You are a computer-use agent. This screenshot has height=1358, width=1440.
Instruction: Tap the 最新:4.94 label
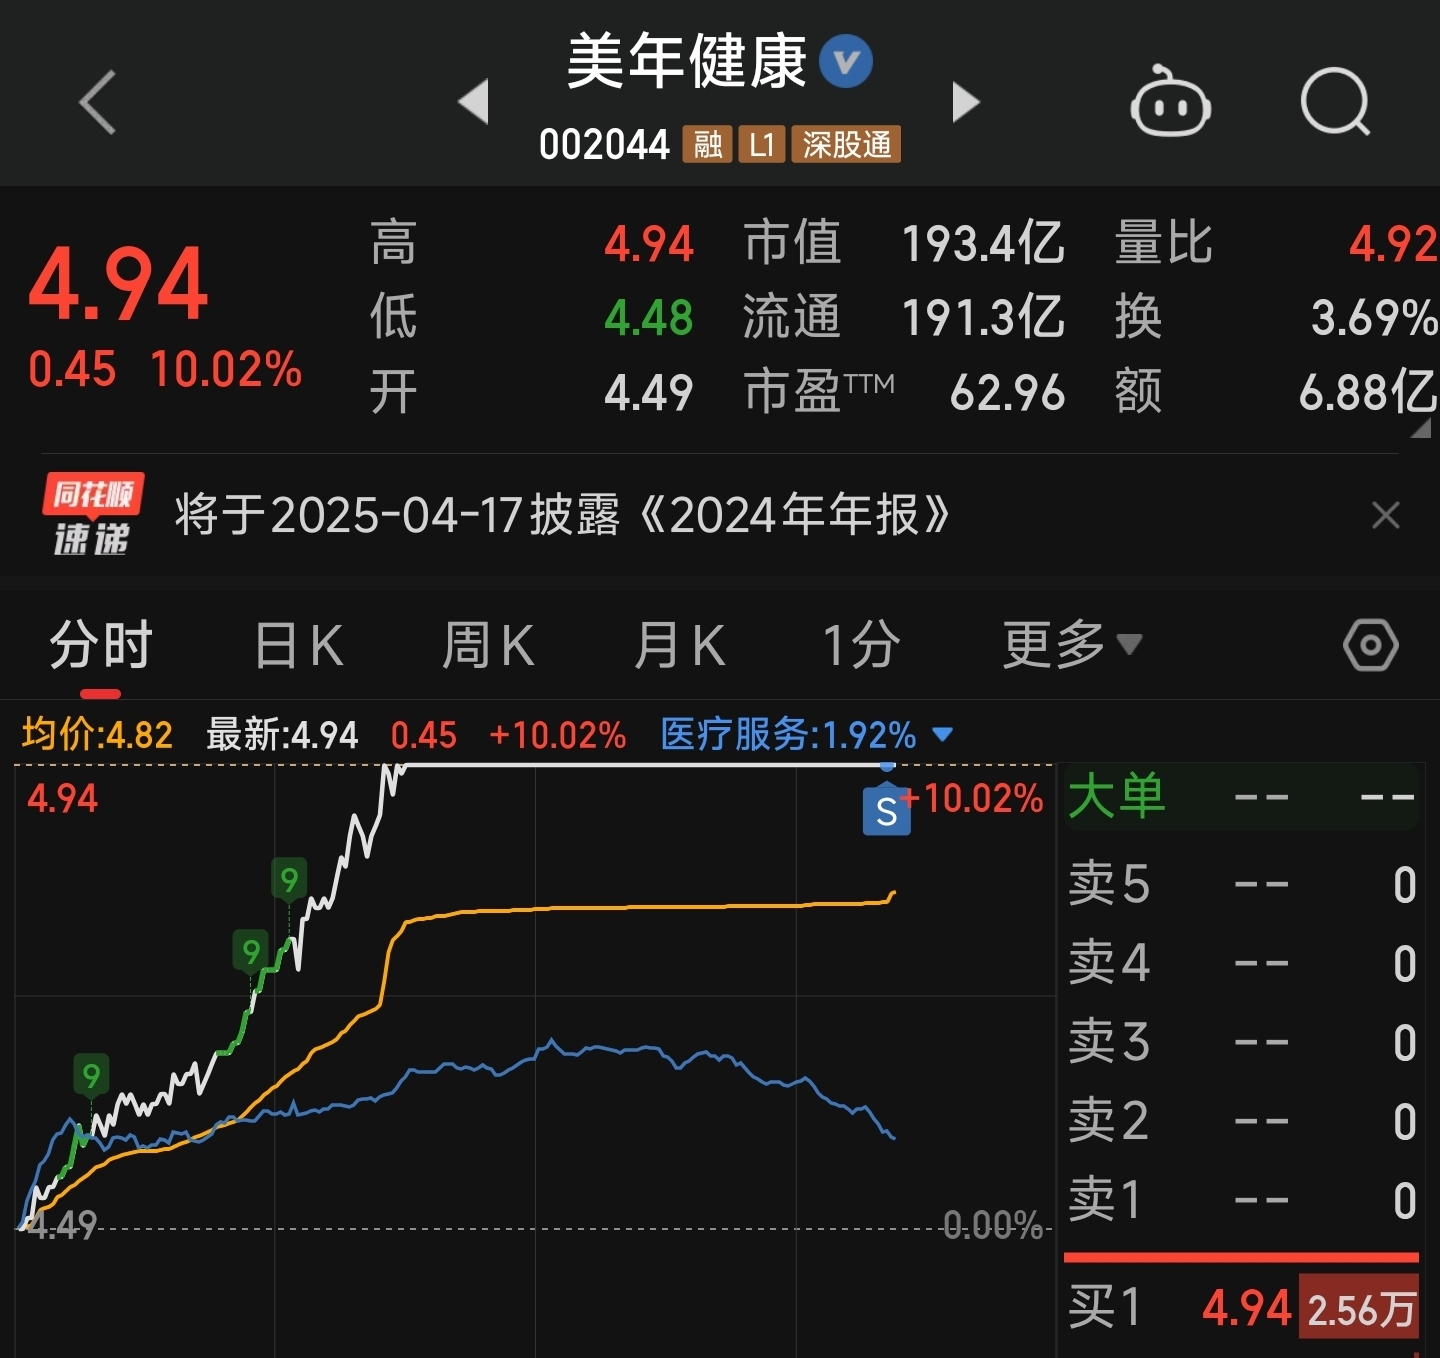tap(282, 735)
